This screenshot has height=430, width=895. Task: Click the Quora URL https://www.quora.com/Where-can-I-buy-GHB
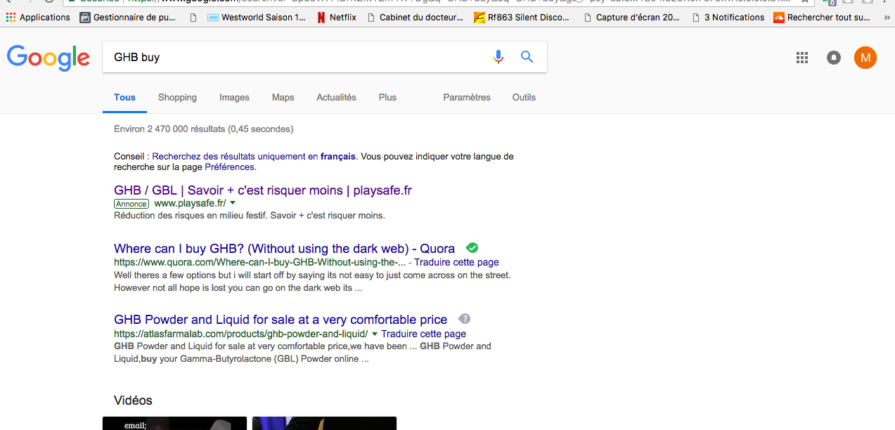pos(260,263)
